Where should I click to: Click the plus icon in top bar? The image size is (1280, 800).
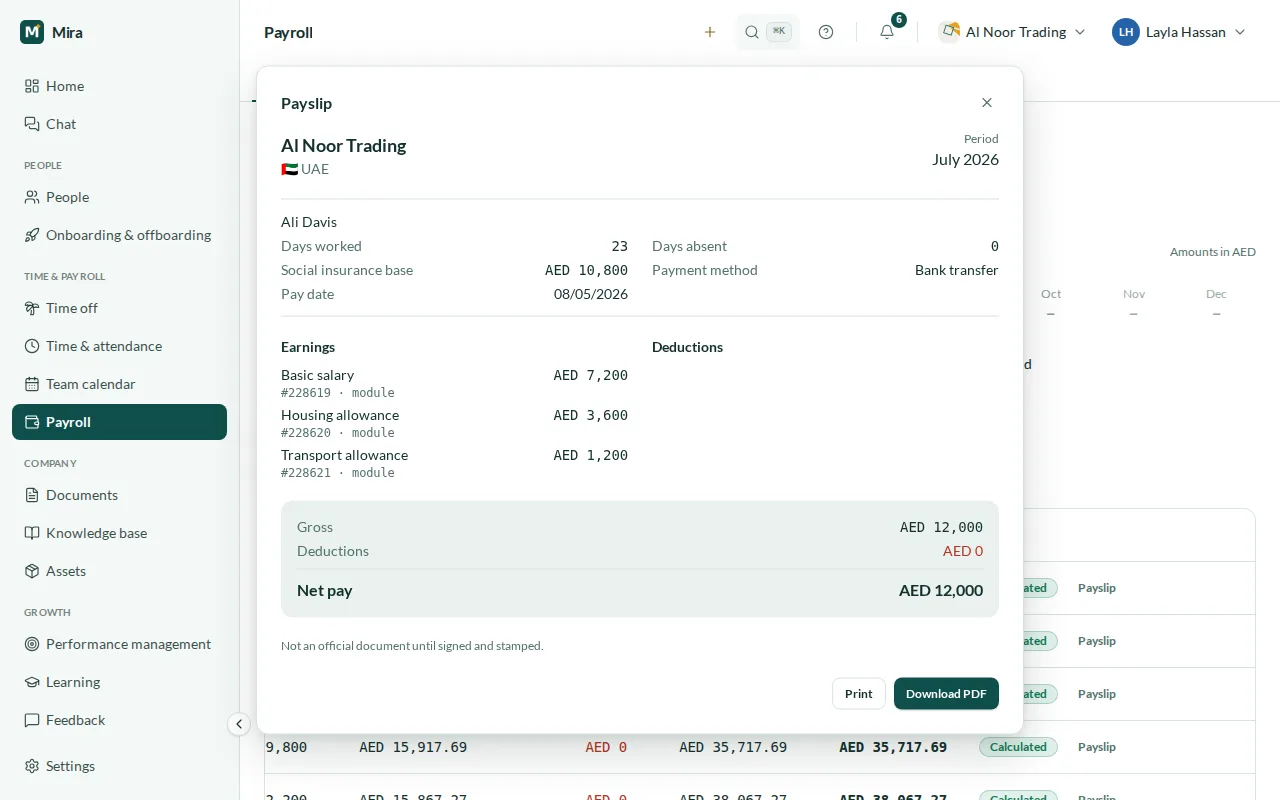point(710,32)
